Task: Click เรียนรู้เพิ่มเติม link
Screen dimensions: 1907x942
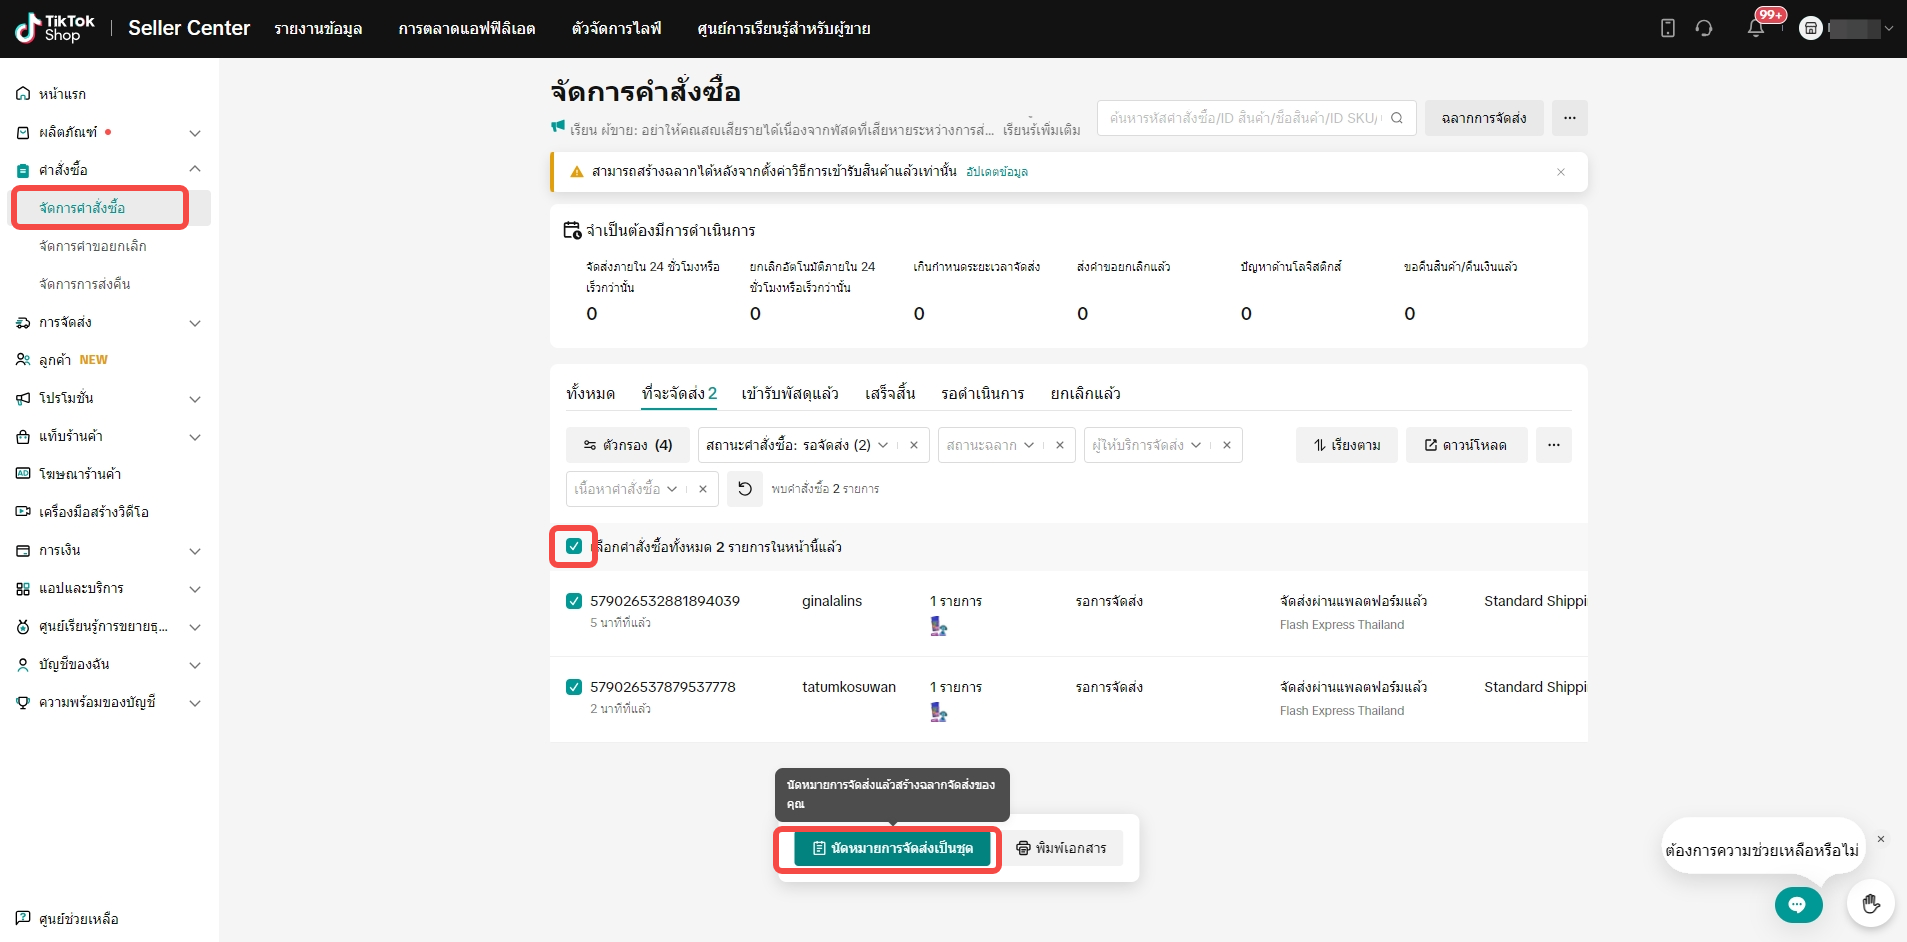Action: tap(1041, 130)
